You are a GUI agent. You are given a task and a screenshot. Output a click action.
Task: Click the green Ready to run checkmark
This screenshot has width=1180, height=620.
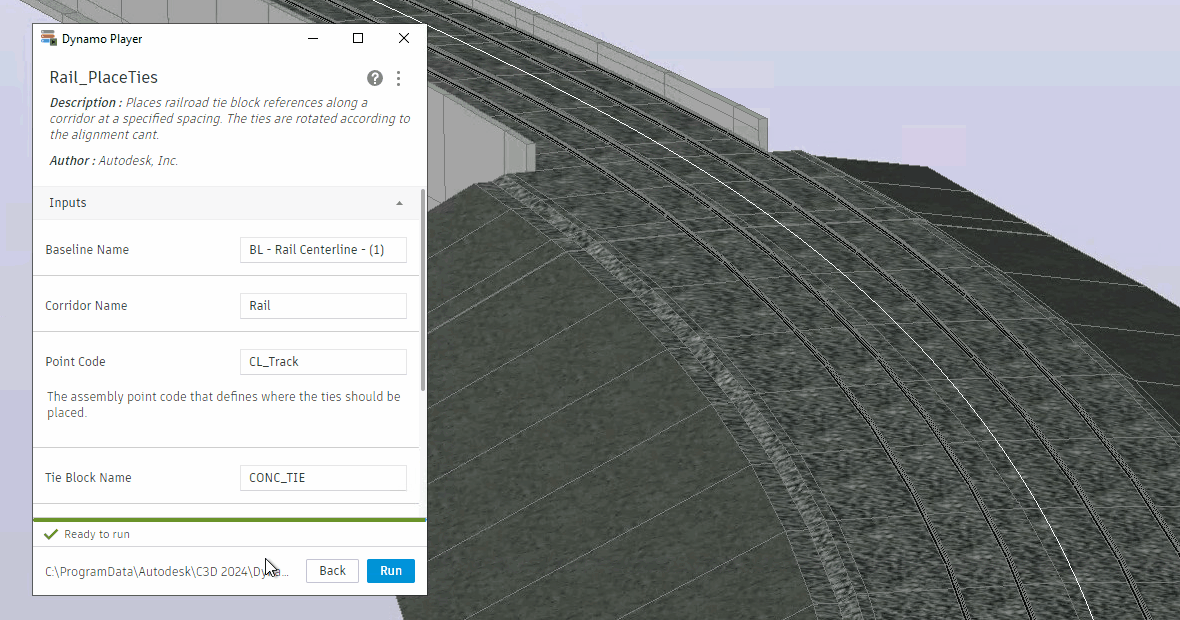51,534
